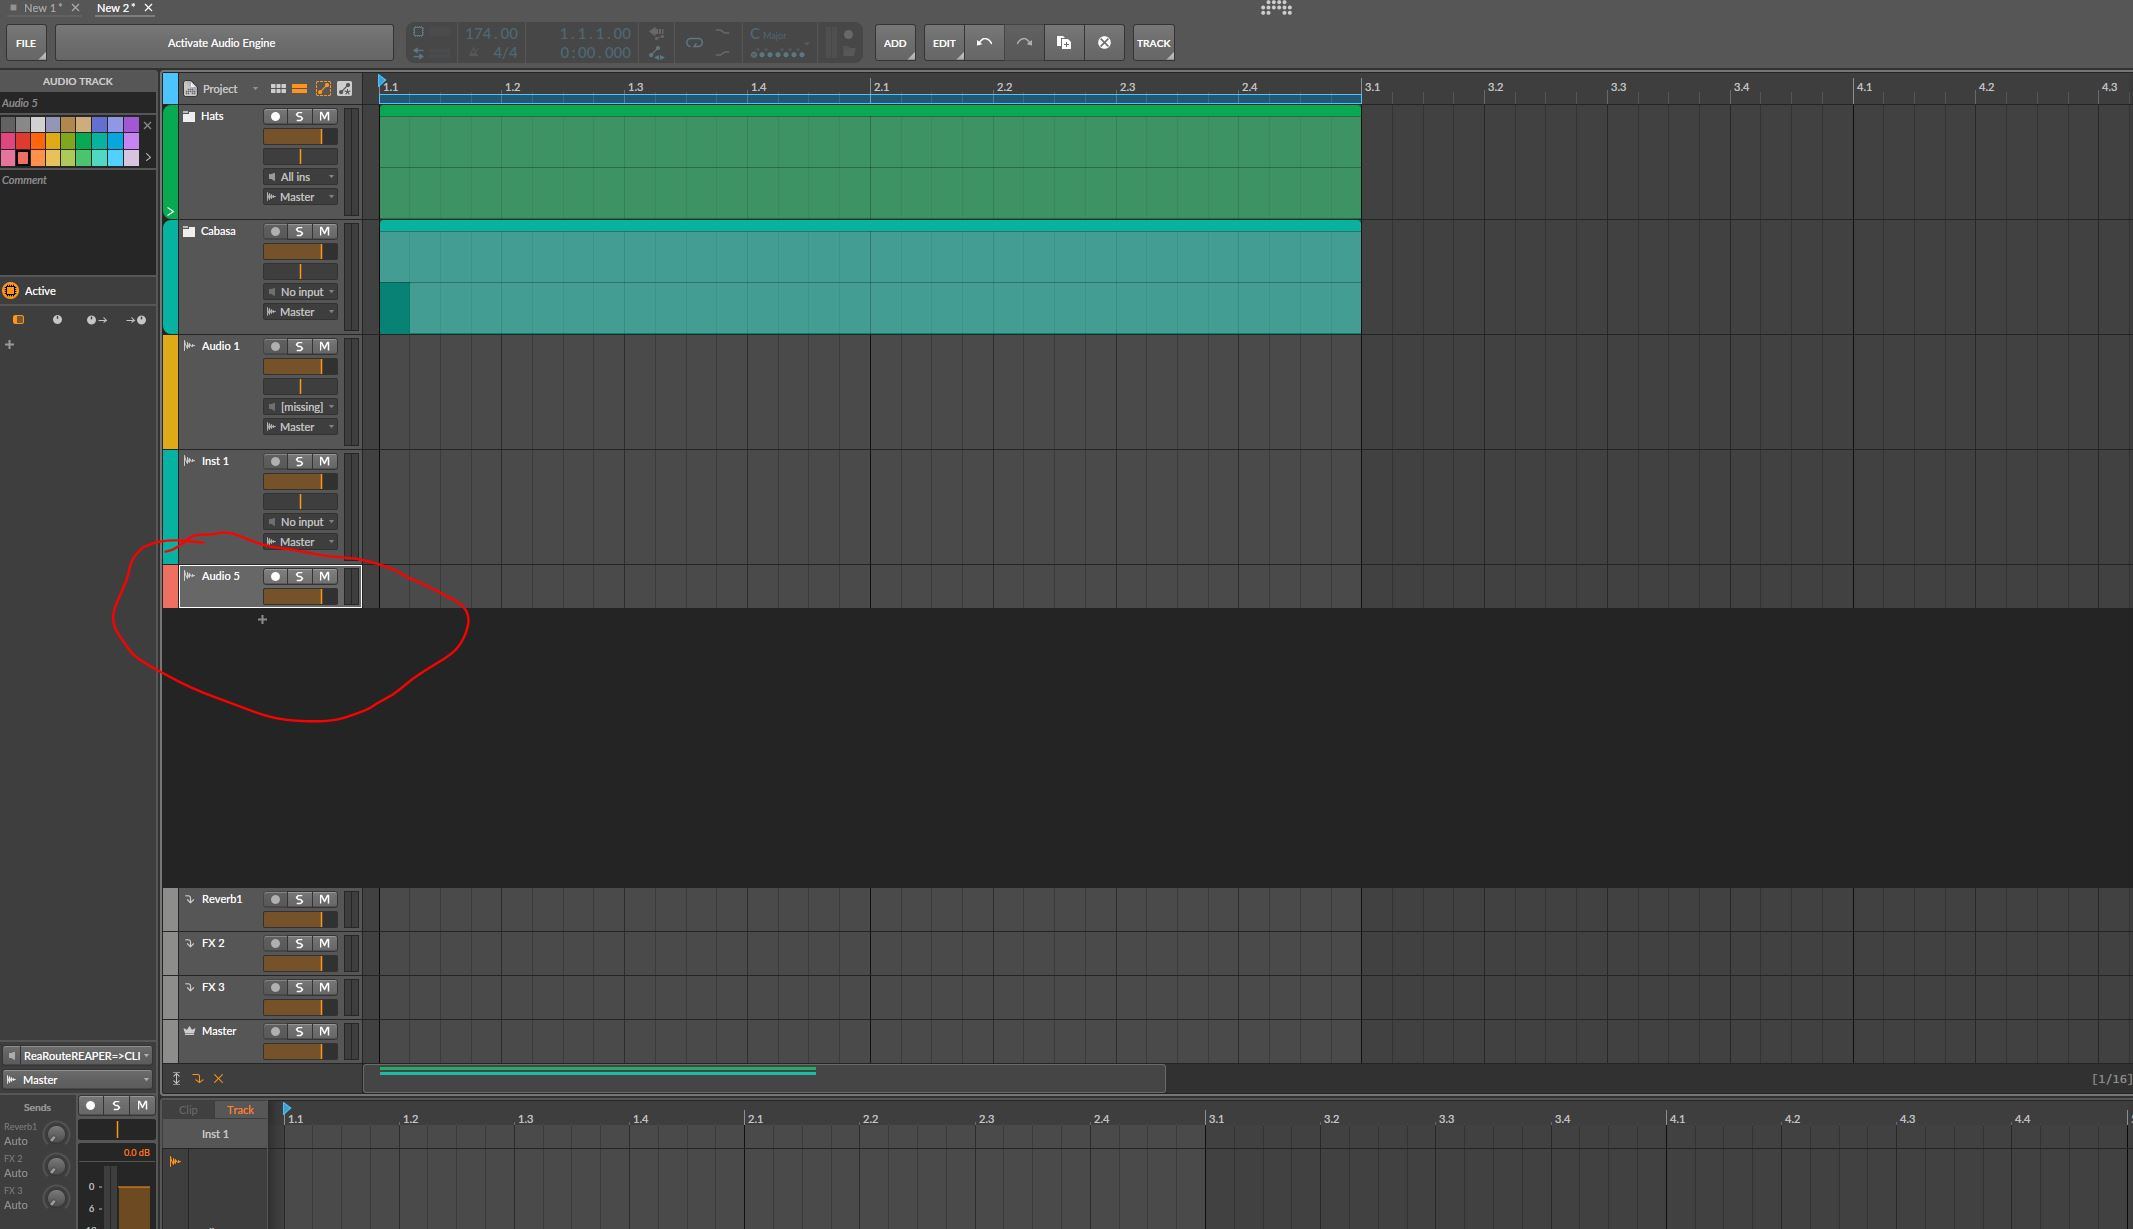Screen dimensions: 2133x1229
Task: Click the Redo arrow icon
Action: 1024,43
